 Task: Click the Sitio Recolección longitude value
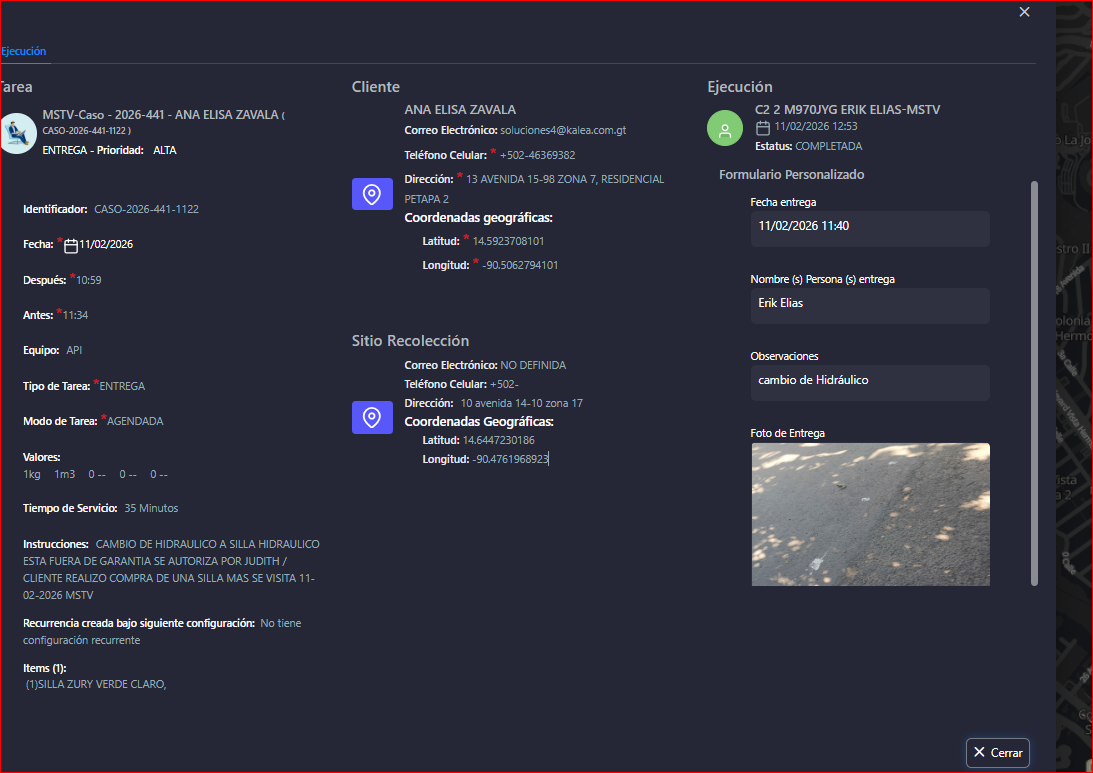510,459
